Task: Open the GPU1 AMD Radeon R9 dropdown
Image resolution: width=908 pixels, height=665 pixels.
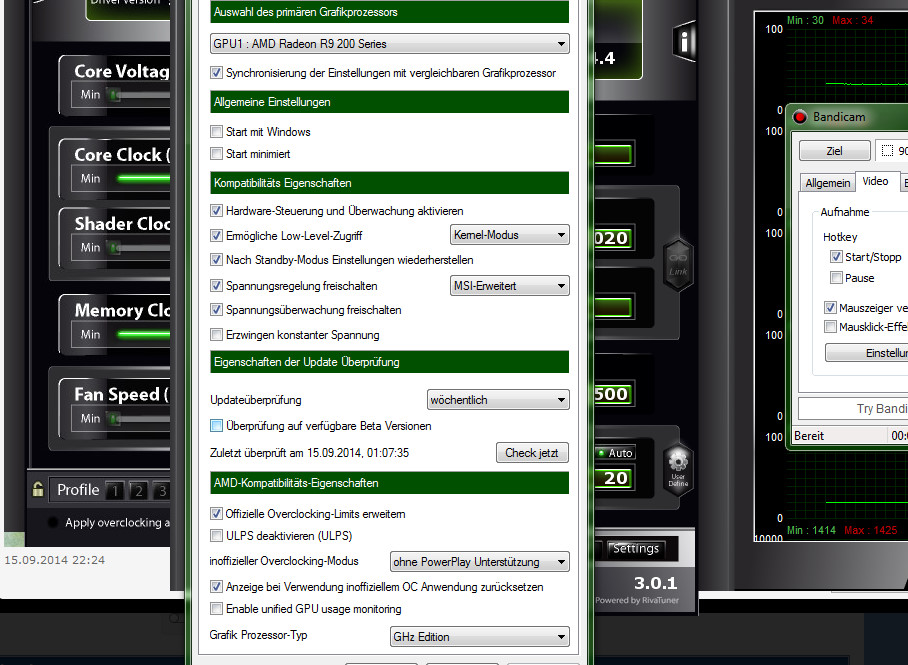Action: [390, 43]
